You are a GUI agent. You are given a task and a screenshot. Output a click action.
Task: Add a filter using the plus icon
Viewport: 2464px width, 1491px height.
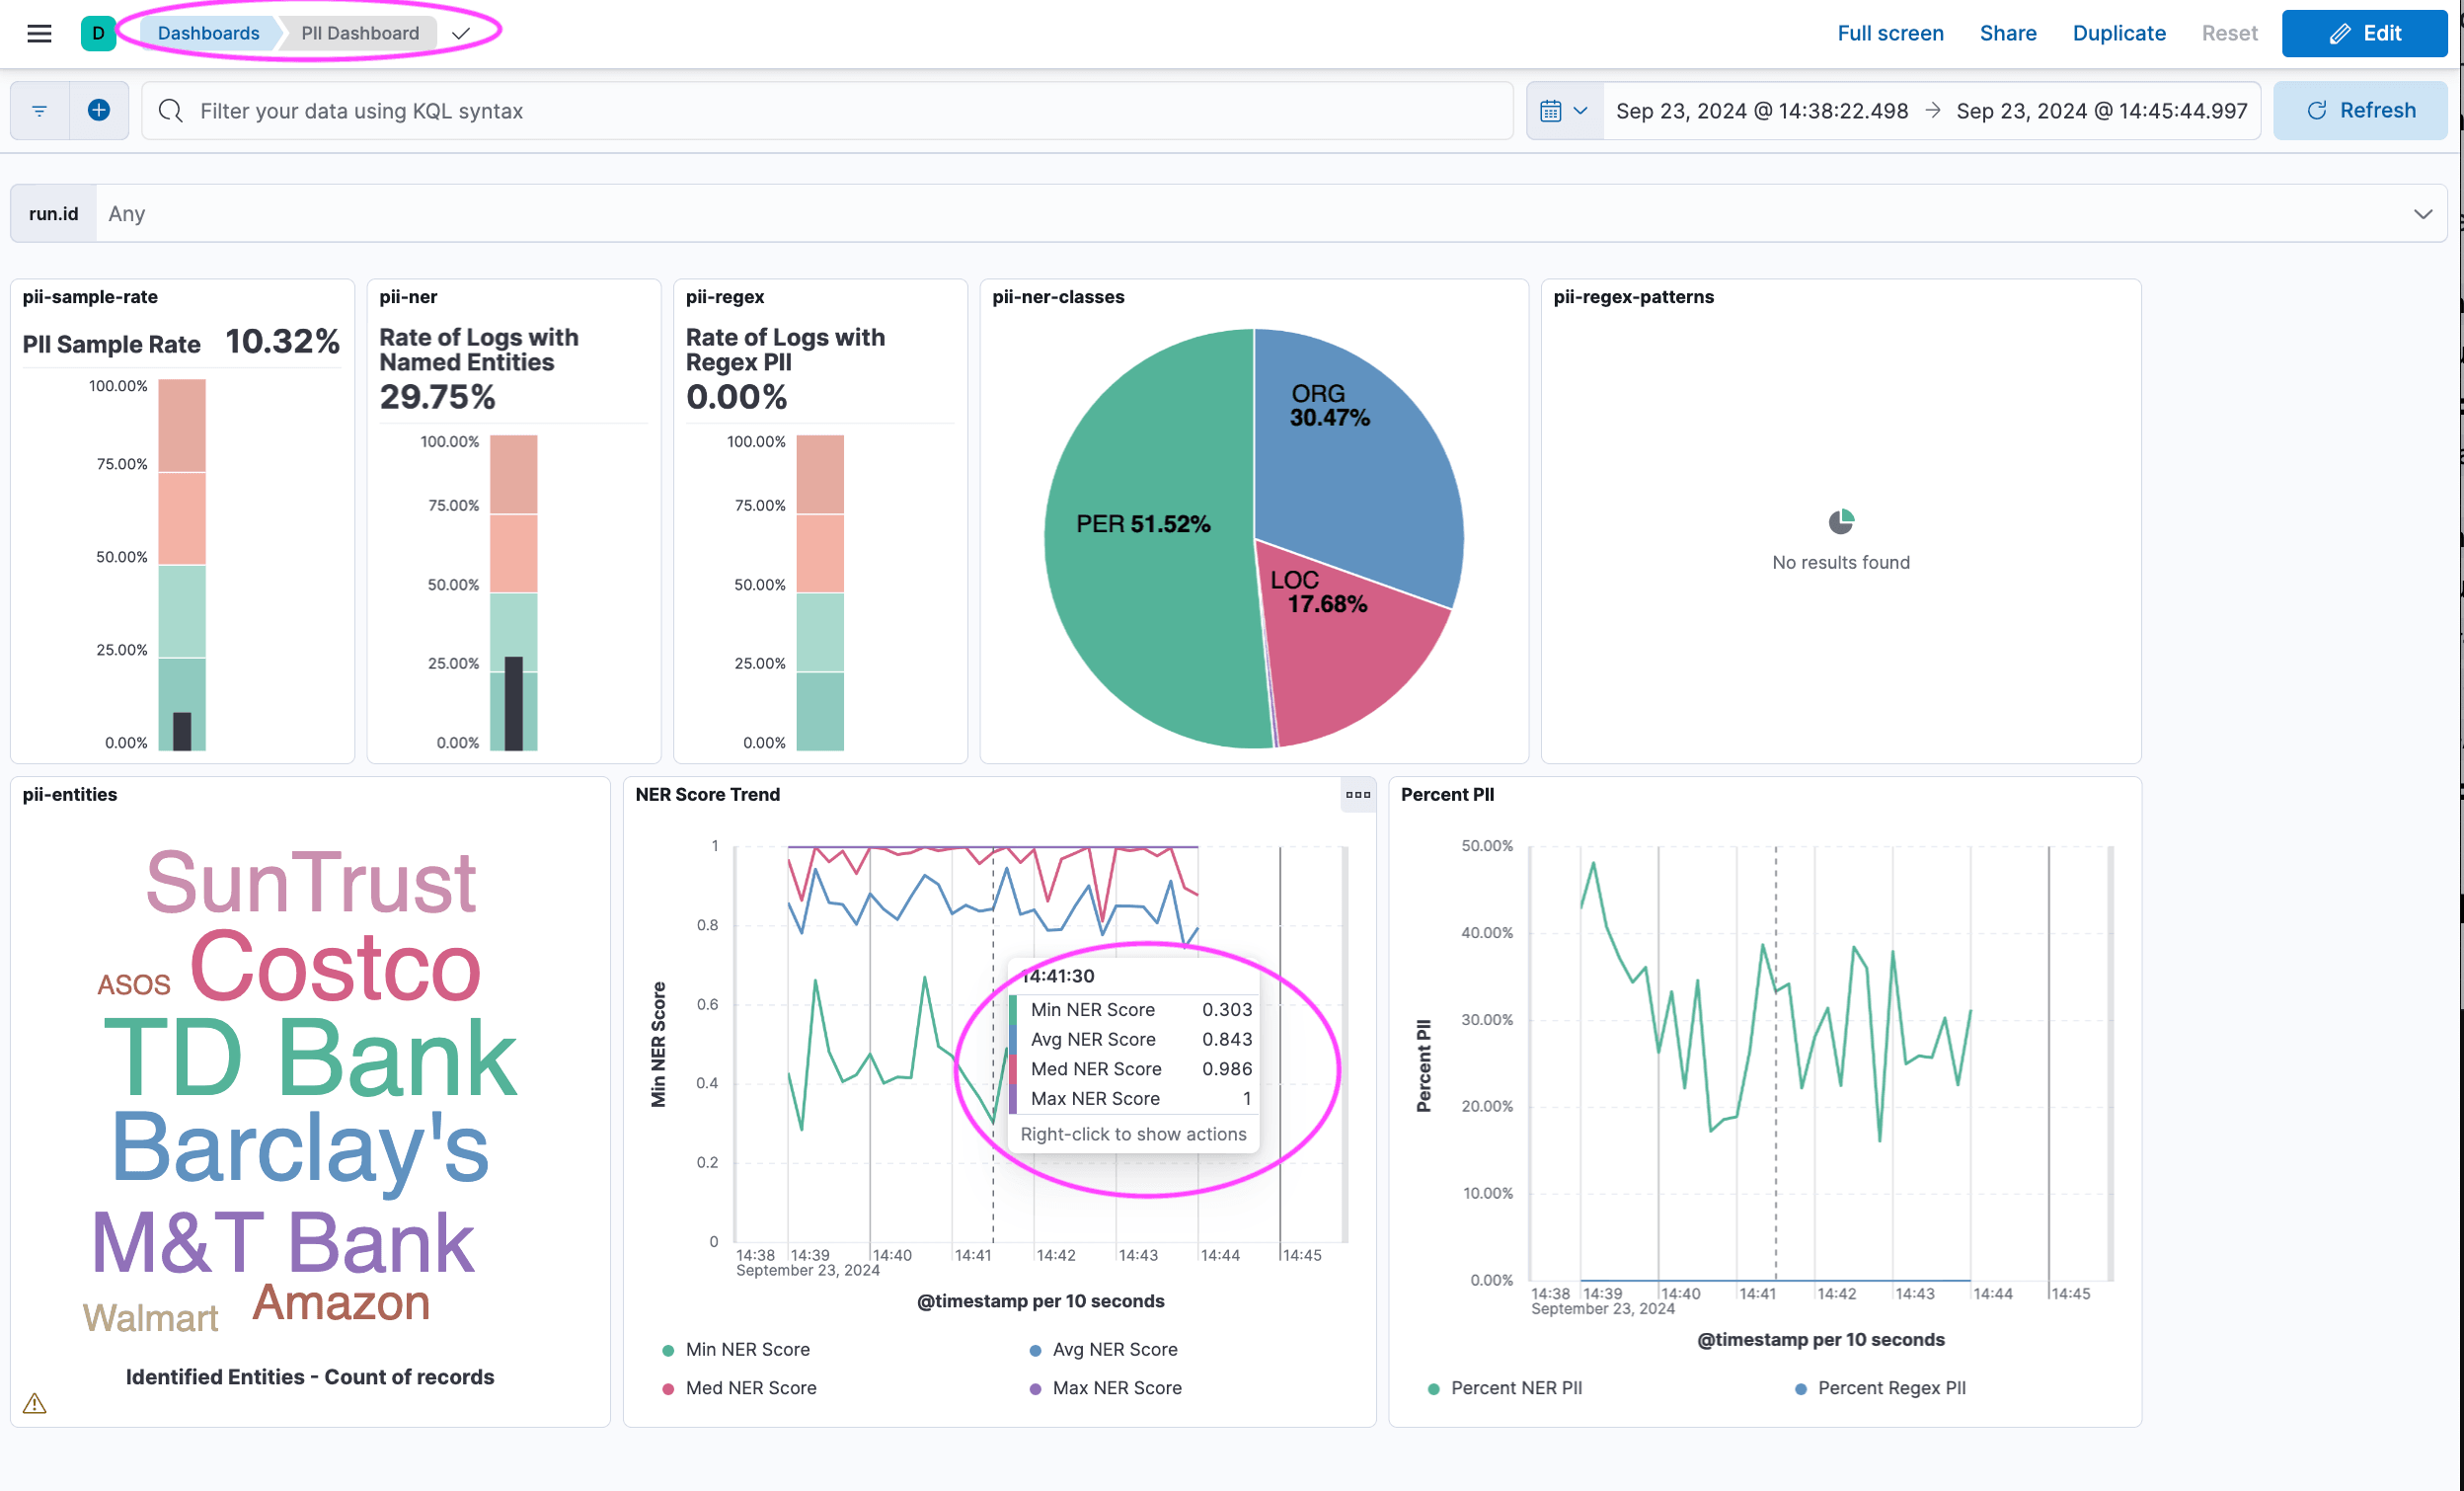tap(99, 110)
